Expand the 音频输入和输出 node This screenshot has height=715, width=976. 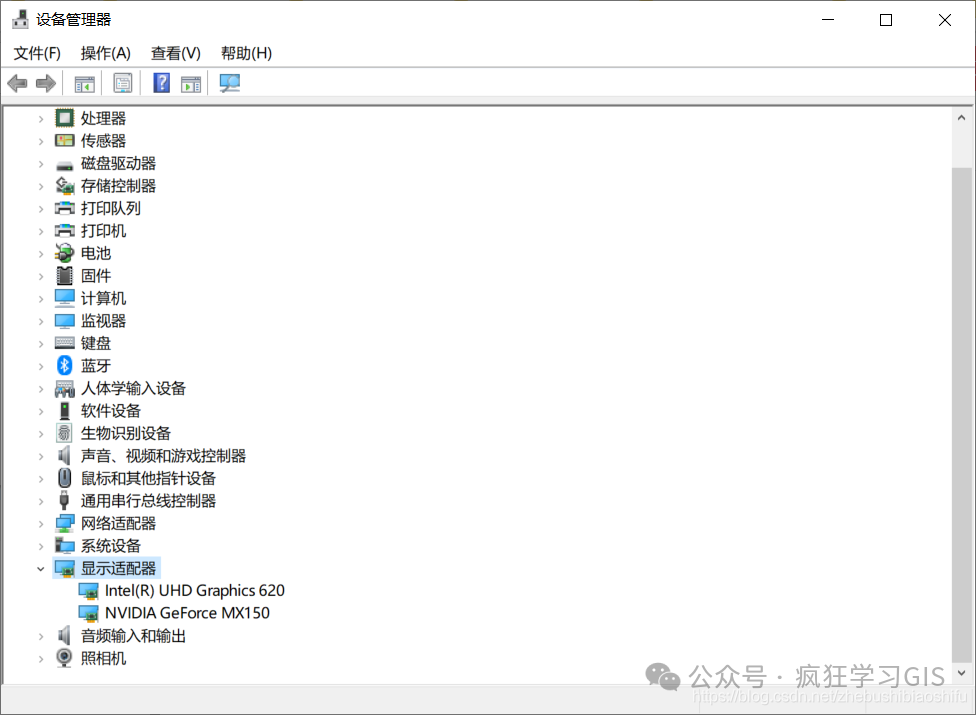41,636
